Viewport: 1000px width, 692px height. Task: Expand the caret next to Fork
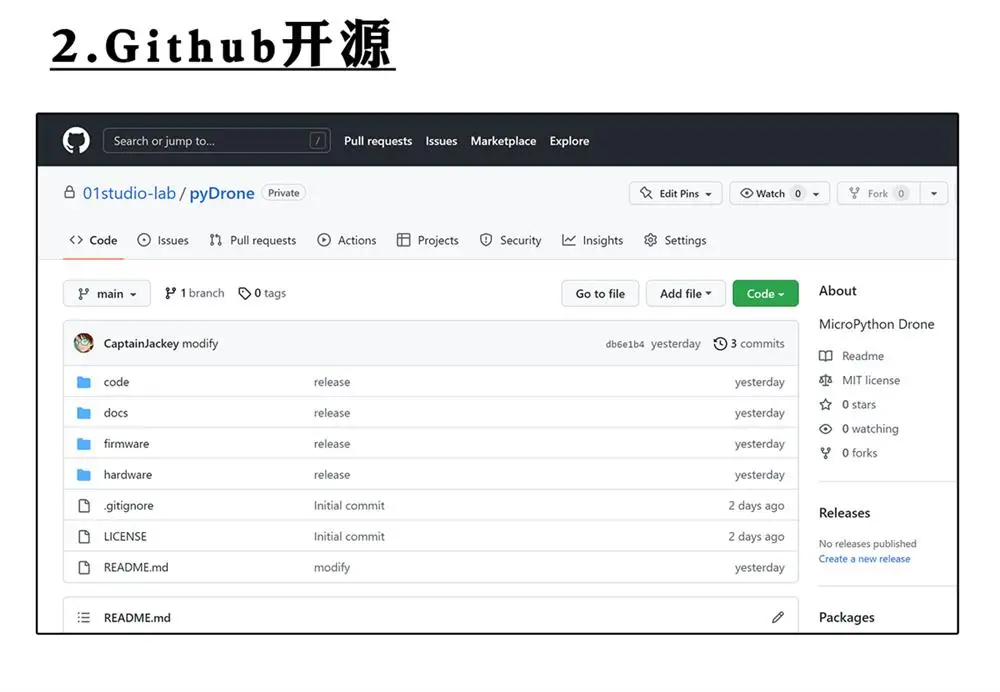[x=934, y=193]
